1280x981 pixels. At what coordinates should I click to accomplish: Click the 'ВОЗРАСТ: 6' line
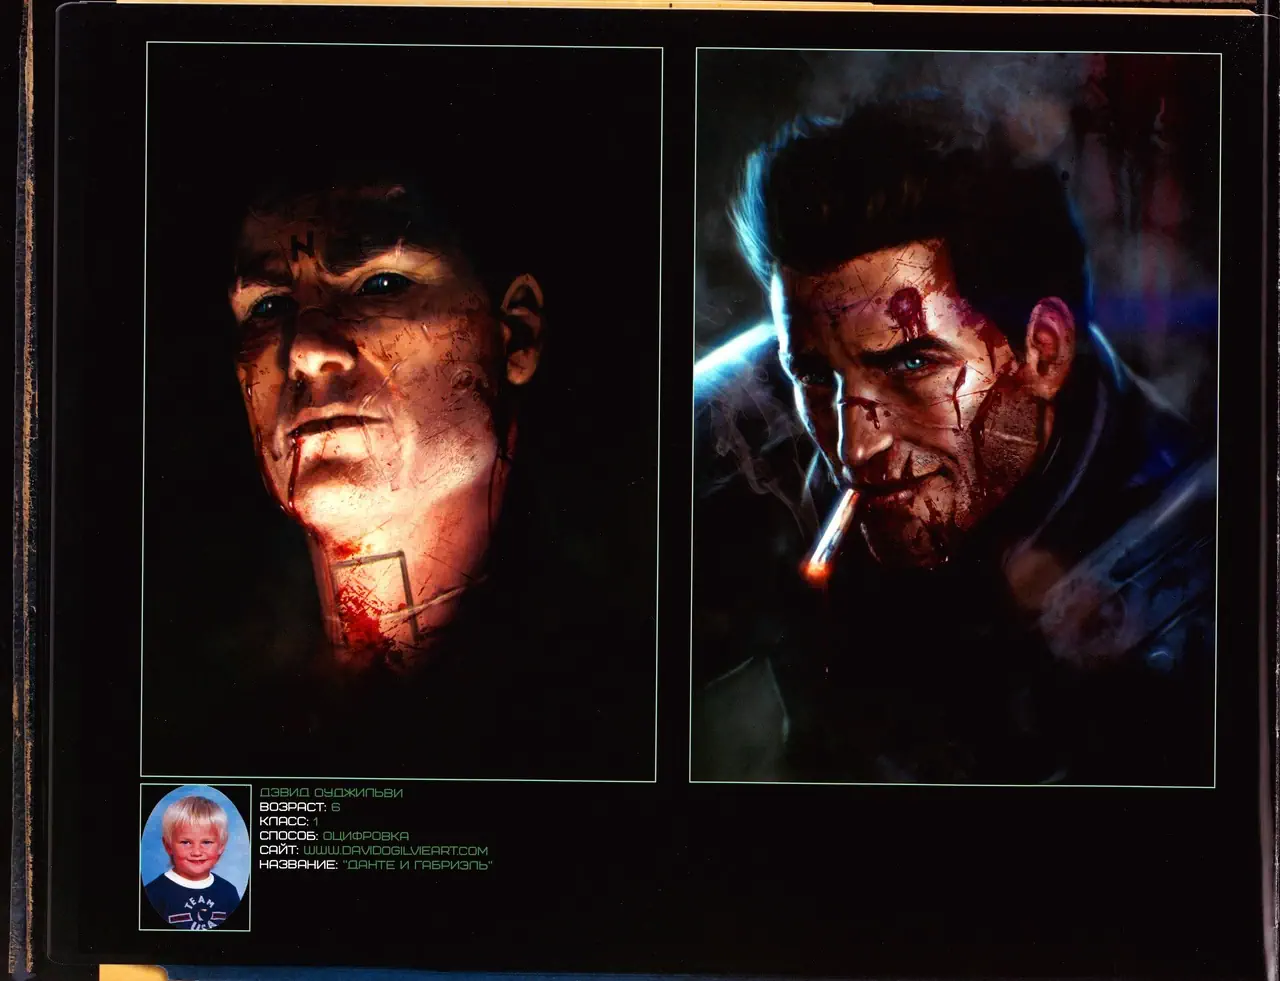pos(299,807)
